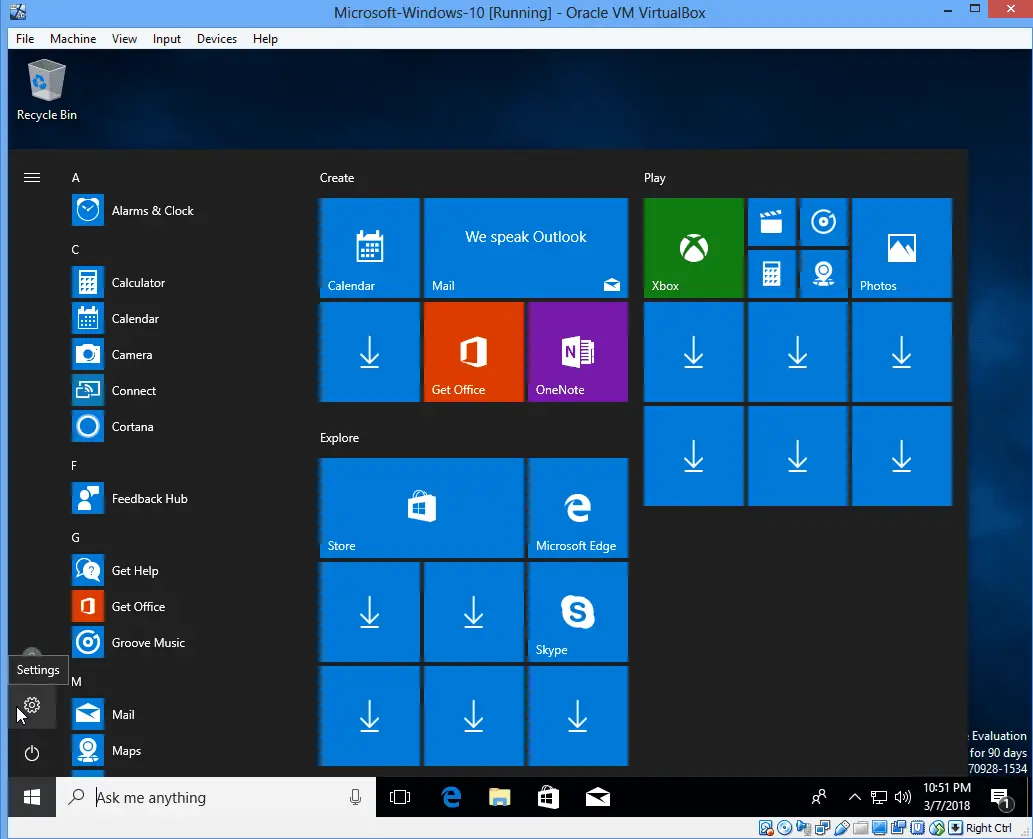The height and width of the screenshot is (839, 1033).
Task: Open the Calculator small tile
Action: [x=771, y=274]
